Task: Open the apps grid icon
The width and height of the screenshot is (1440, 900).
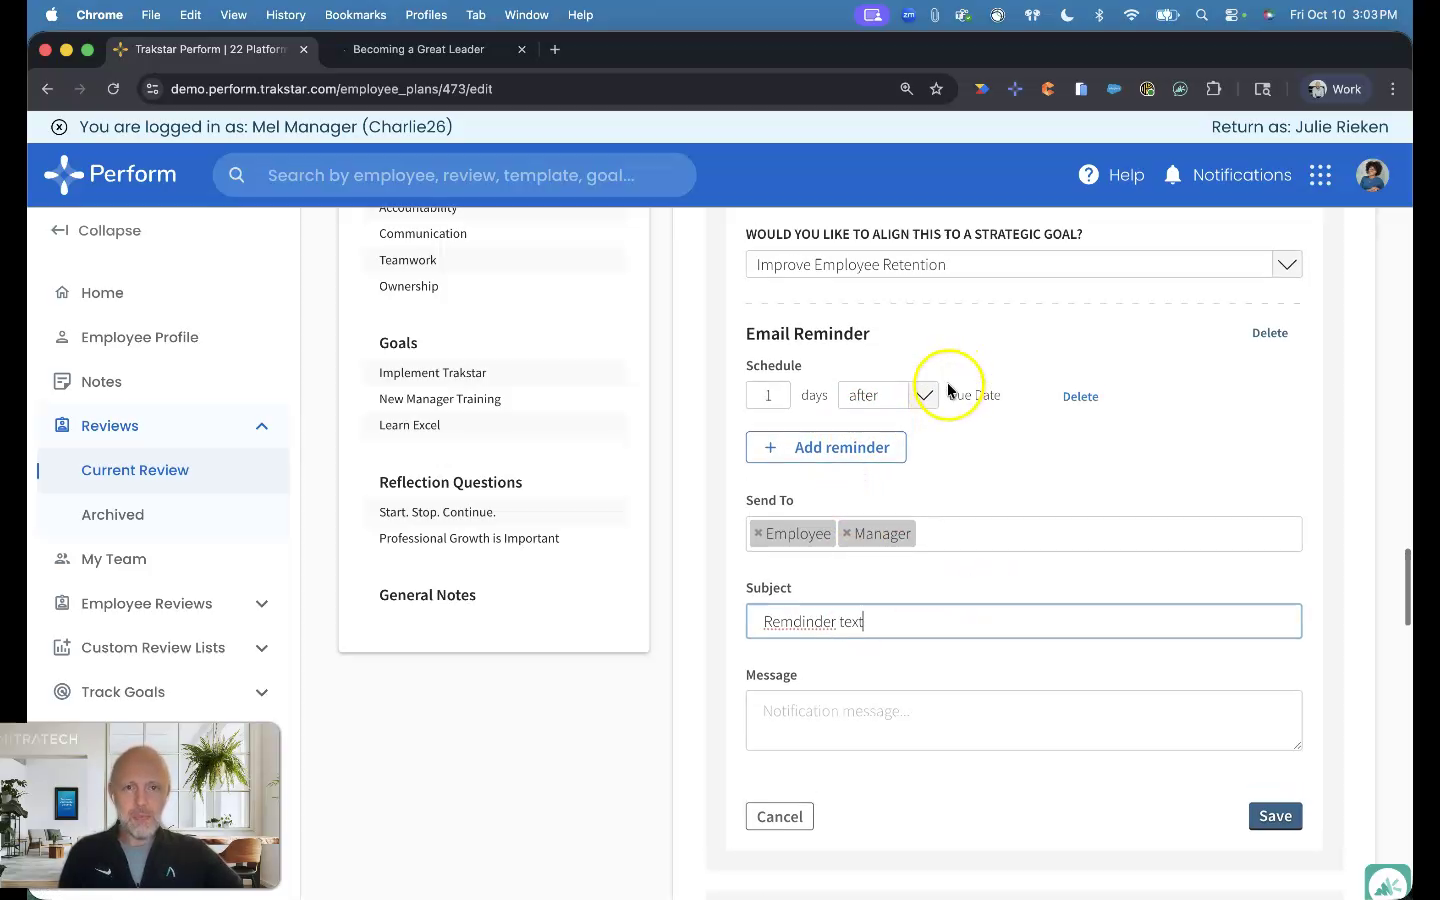Action: (1320, 175)
